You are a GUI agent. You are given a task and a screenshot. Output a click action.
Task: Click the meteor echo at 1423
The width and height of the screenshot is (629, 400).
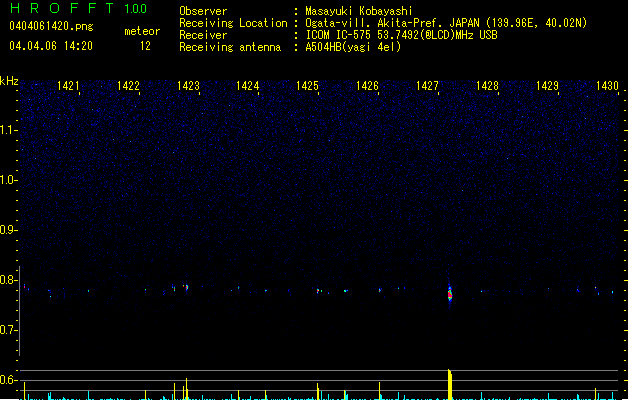(186, 287)
